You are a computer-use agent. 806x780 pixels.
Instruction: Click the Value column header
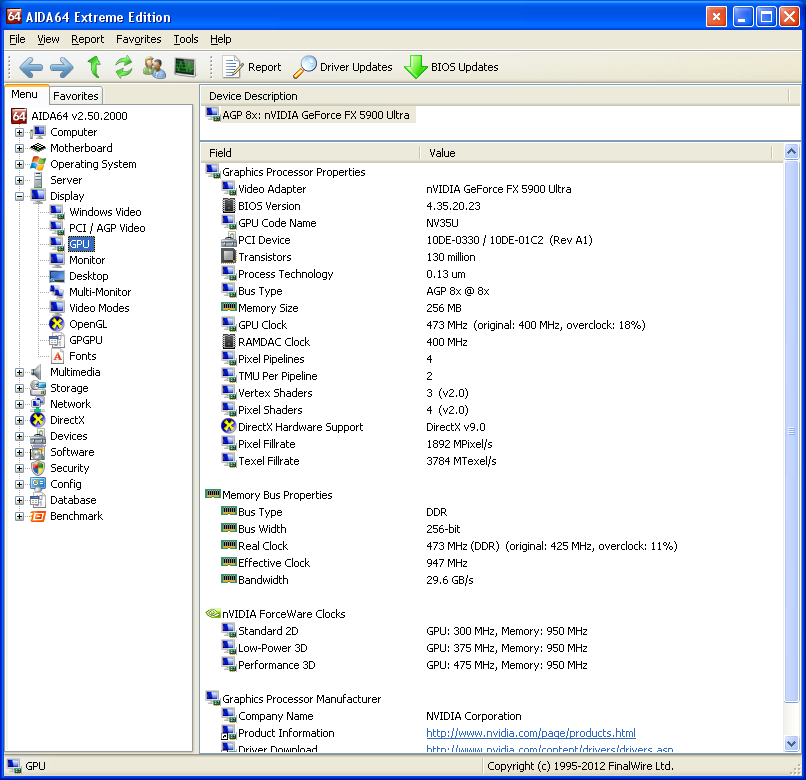[596, 153]
